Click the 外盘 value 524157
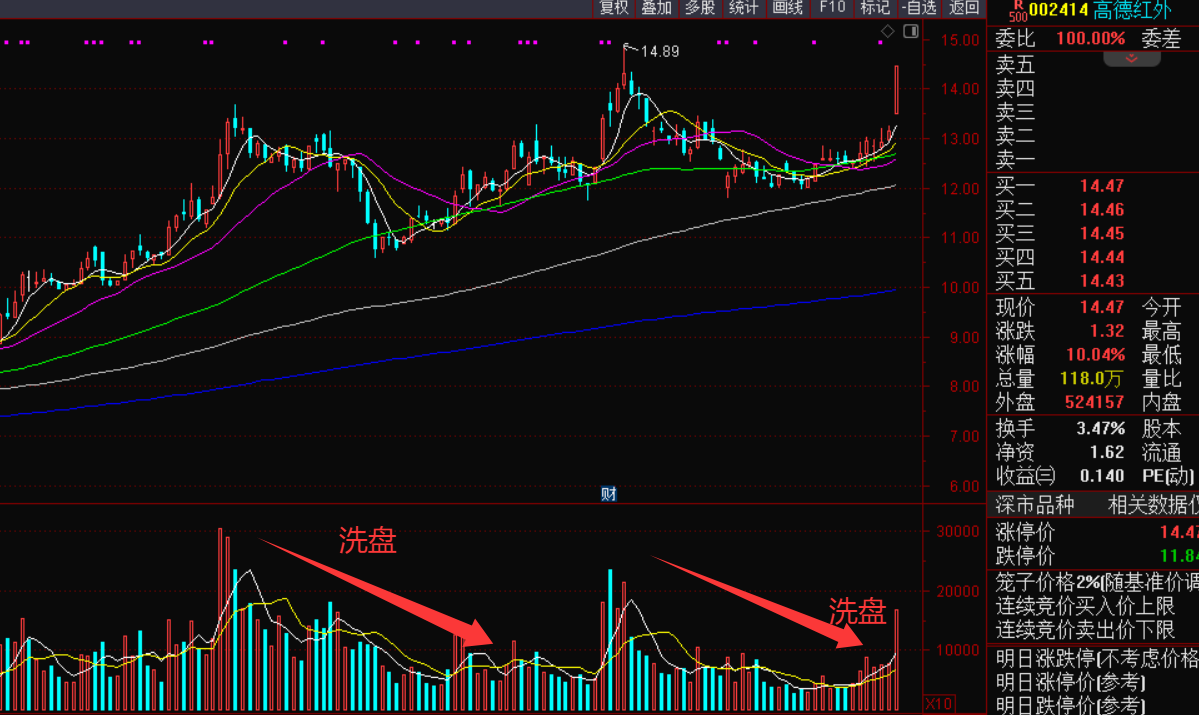This screenshot has width=1199, height=715. 1094,402
